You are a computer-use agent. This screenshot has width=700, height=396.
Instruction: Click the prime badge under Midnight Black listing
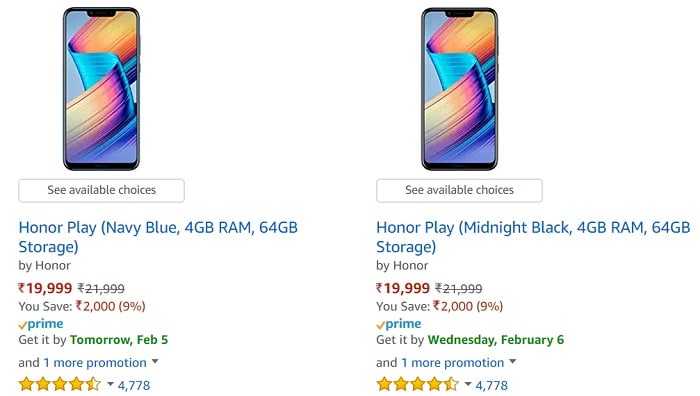(x=399, y=324)
